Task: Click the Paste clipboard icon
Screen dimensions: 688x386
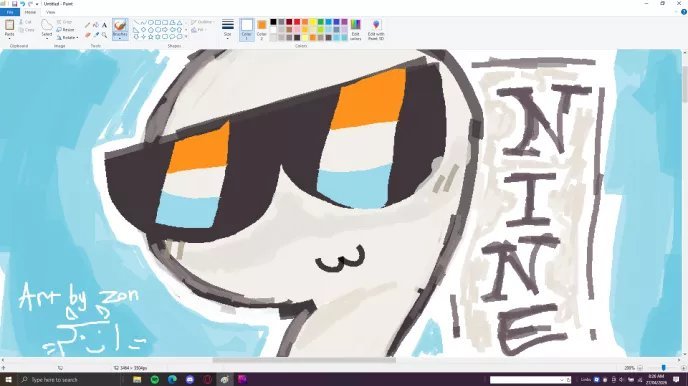Action: (x=10, y=25)
